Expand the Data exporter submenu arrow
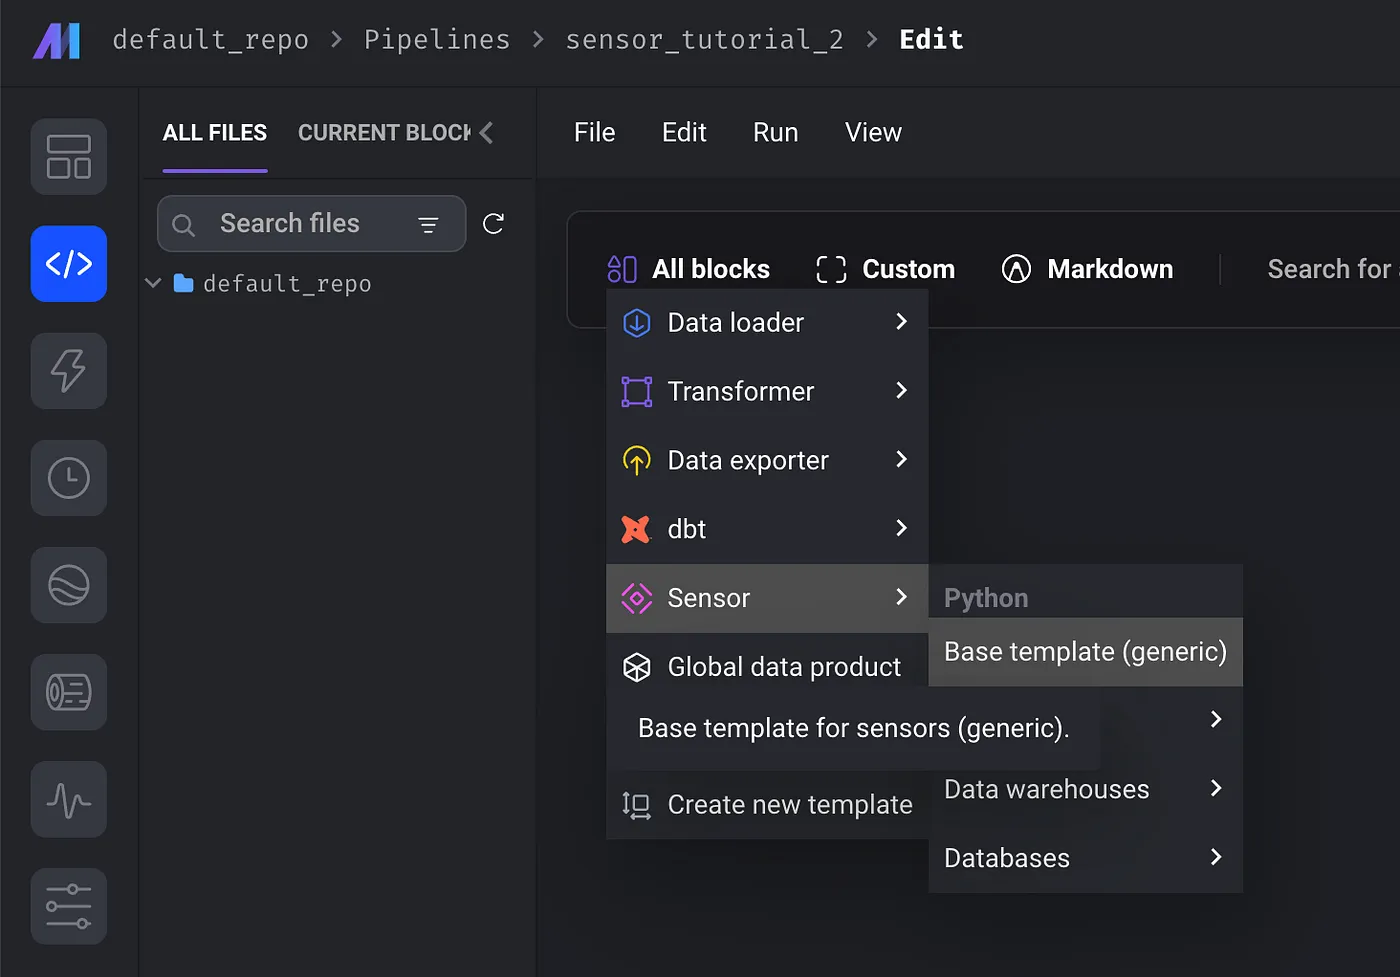 pos(901,459)
